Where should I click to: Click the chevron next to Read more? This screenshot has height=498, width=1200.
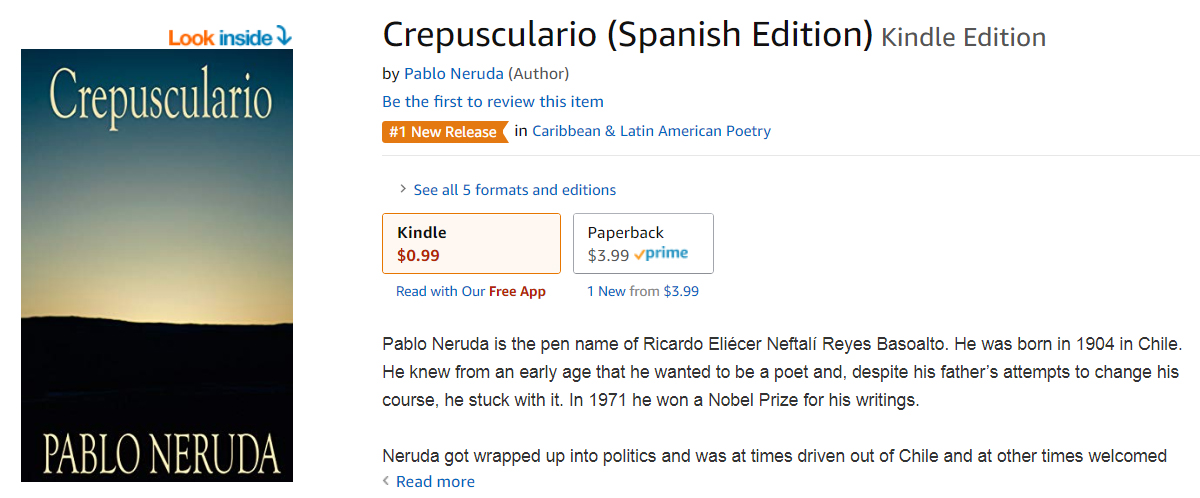coord(387,481)
